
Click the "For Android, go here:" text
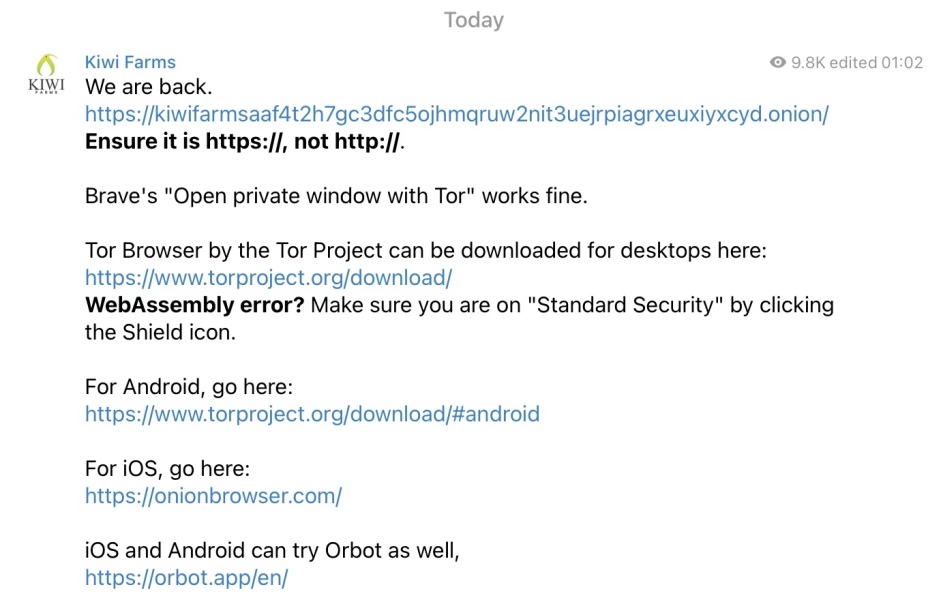188,387
